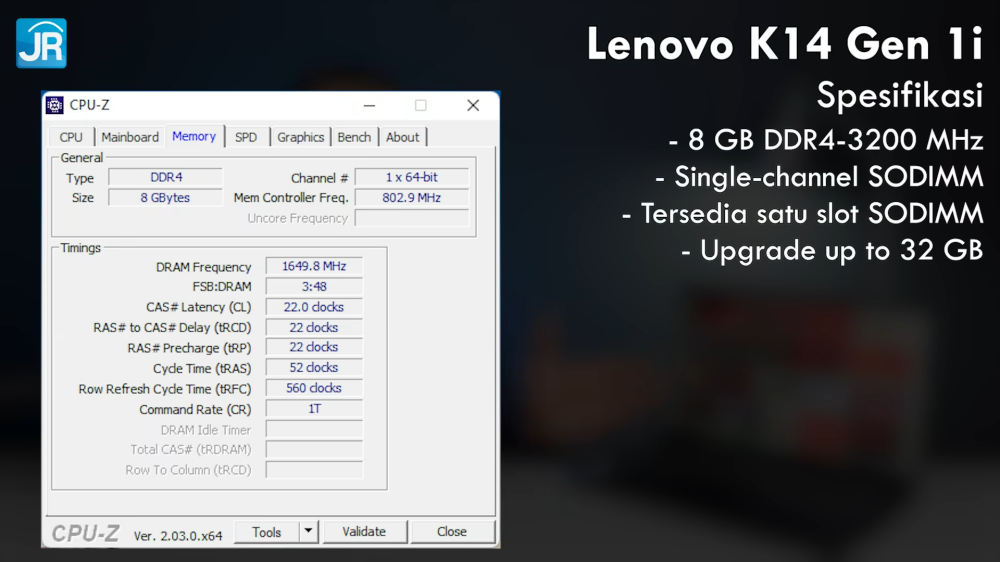Click the CPU-Z app icon in title bar
Viewport: 1000px width, 562px height.
click(x=55, y=105)
